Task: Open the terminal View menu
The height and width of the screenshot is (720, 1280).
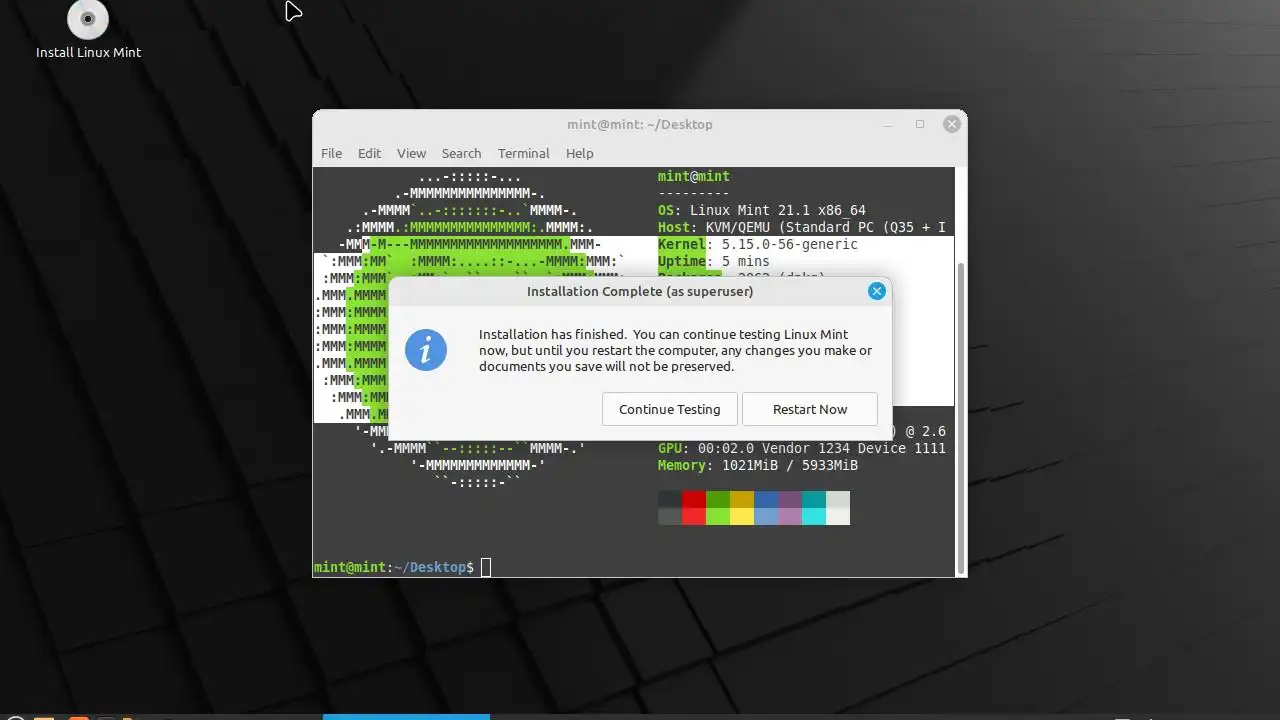Action: coord(411,153)
